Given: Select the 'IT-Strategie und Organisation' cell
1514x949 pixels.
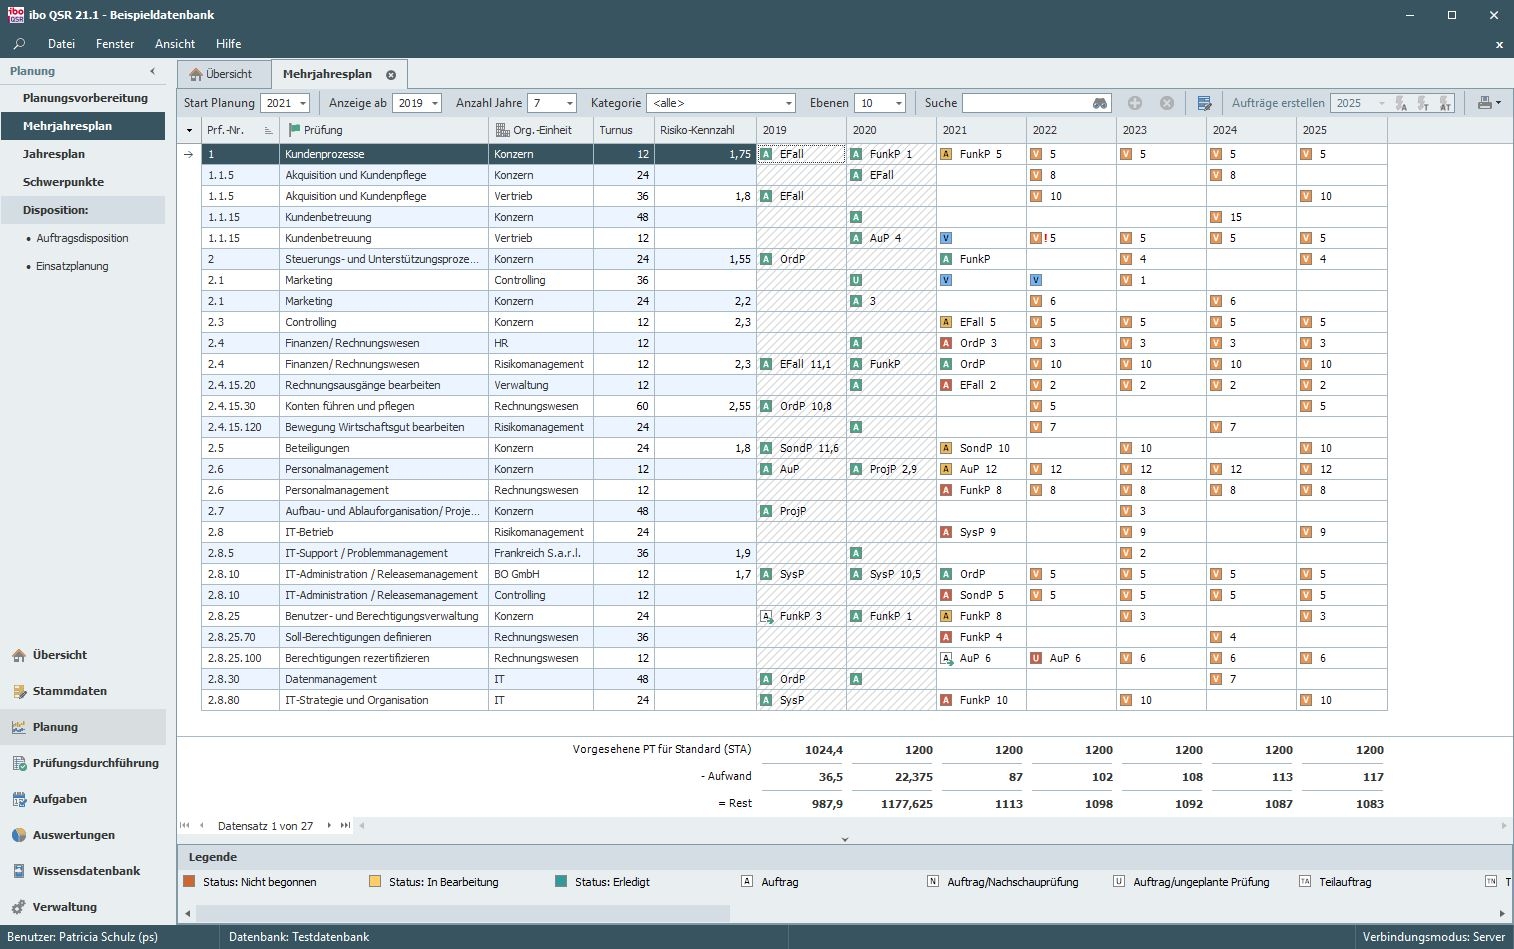Looking at the screenshot, I should click(384, 700).
